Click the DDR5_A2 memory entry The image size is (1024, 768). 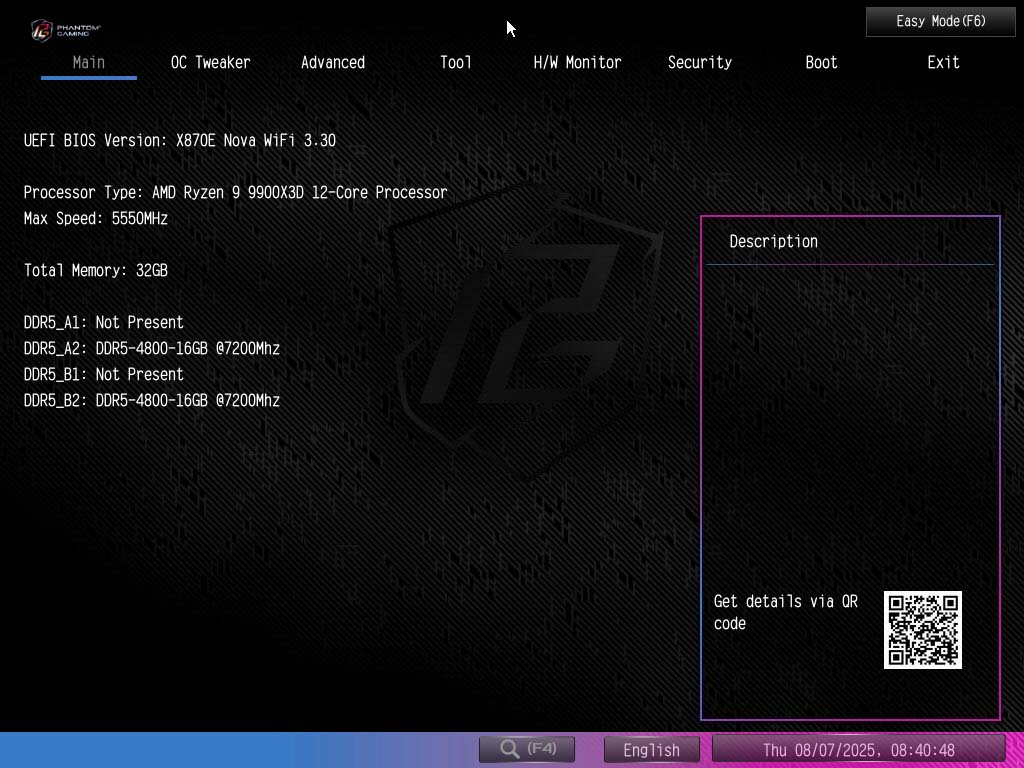click(x=151, y=348)
